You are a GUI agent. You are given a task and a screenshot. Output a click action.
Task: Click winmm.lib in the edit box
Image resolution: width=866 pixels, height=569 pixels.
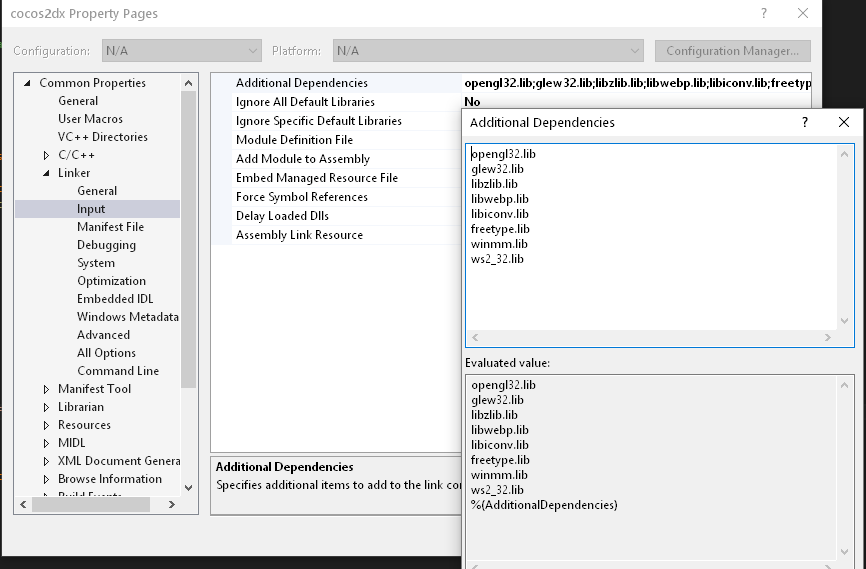pos(499,244)
